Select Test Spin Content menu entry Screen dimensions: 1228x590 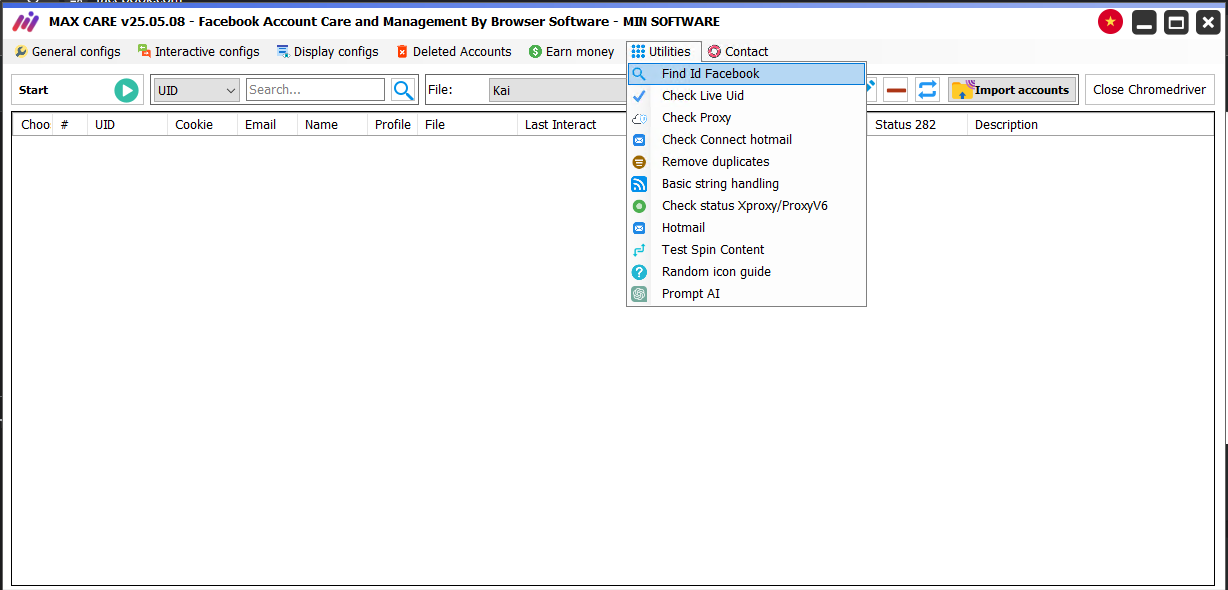pos(746,250)
